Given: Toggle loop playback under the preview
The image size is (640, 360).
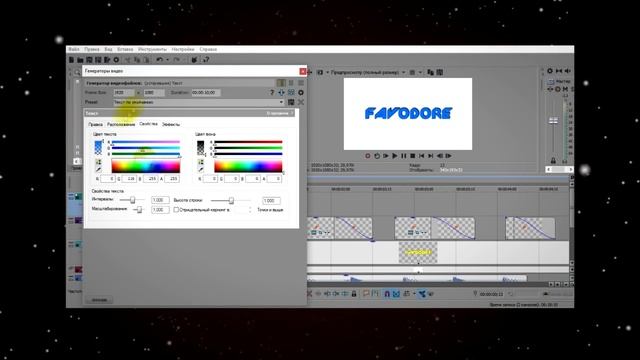Looking at the screenshot, I should pyautogui.click(x=377, y=156).
